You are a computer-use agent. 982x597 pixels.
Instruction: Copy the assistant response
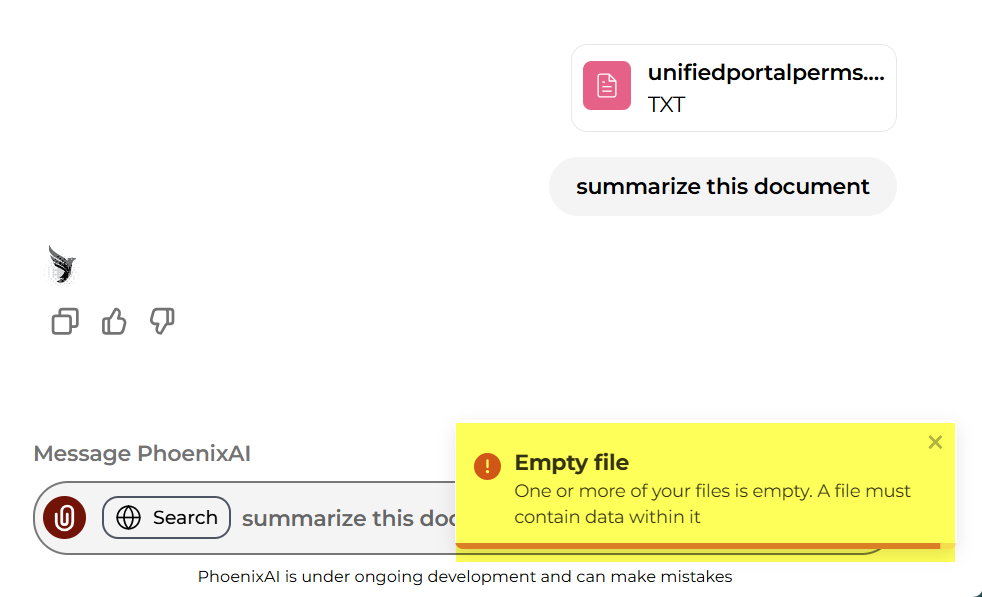[65, 322]
